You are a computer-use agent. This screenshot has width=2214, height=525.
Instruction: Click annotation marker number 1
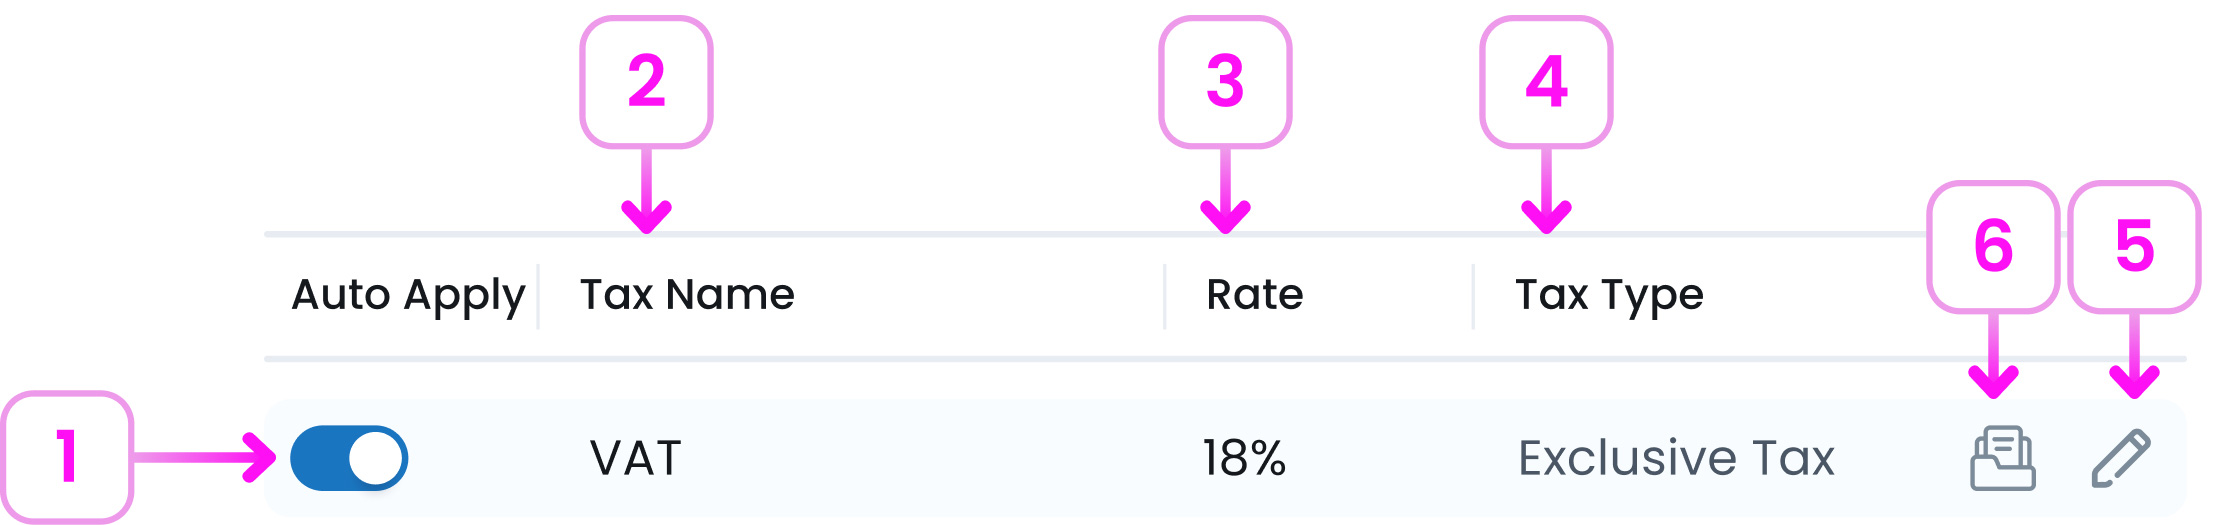click(x=67, y=457)
